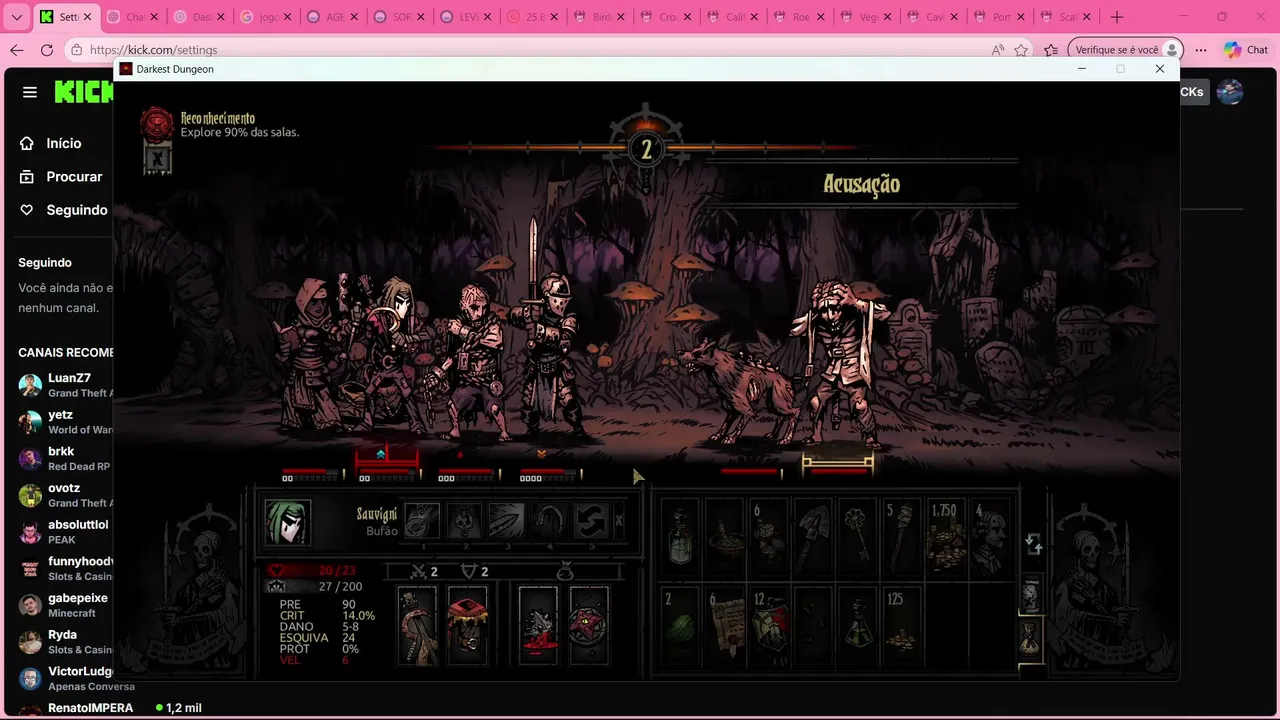Select the first lute skill of Sauvigni
Viewport: 1280px width, 720px height.
point(422,521)
